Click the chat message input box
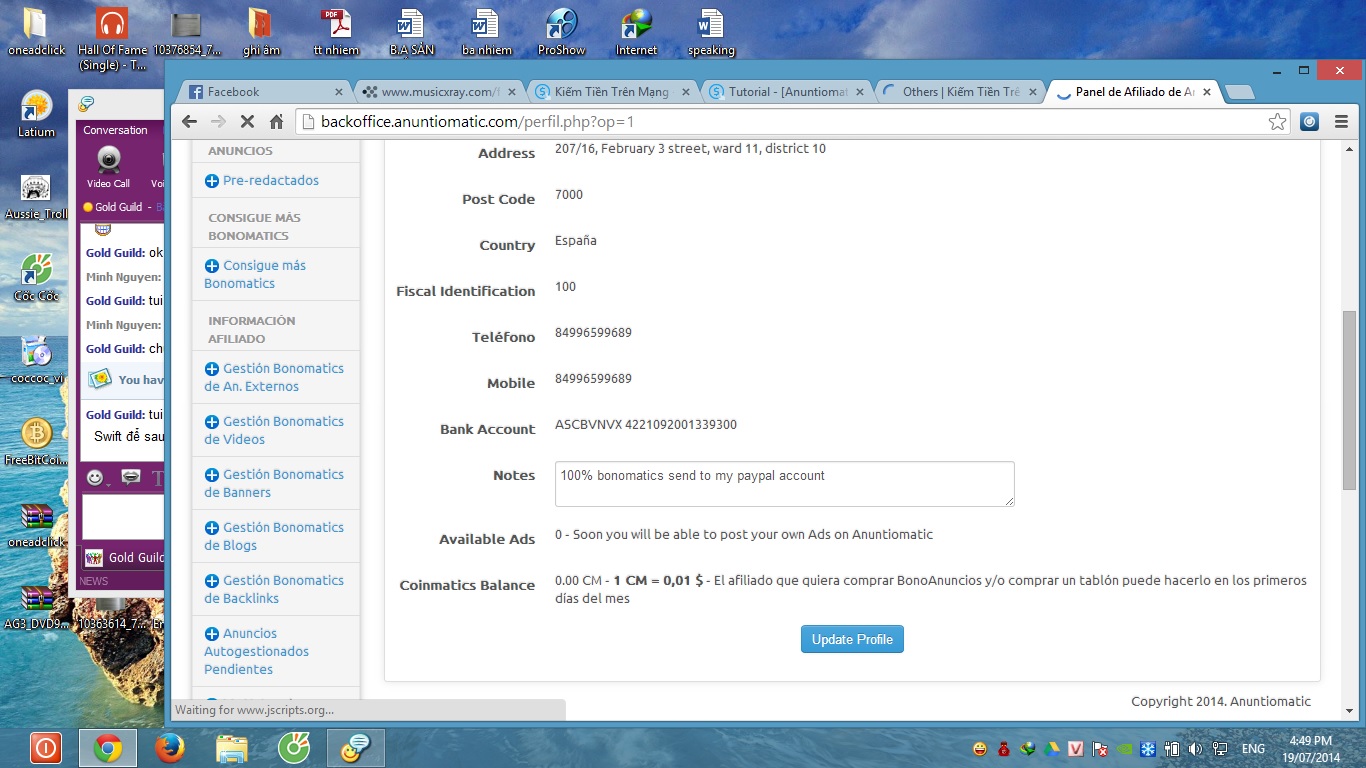The image size is (1366, 768). coord(123,517)
